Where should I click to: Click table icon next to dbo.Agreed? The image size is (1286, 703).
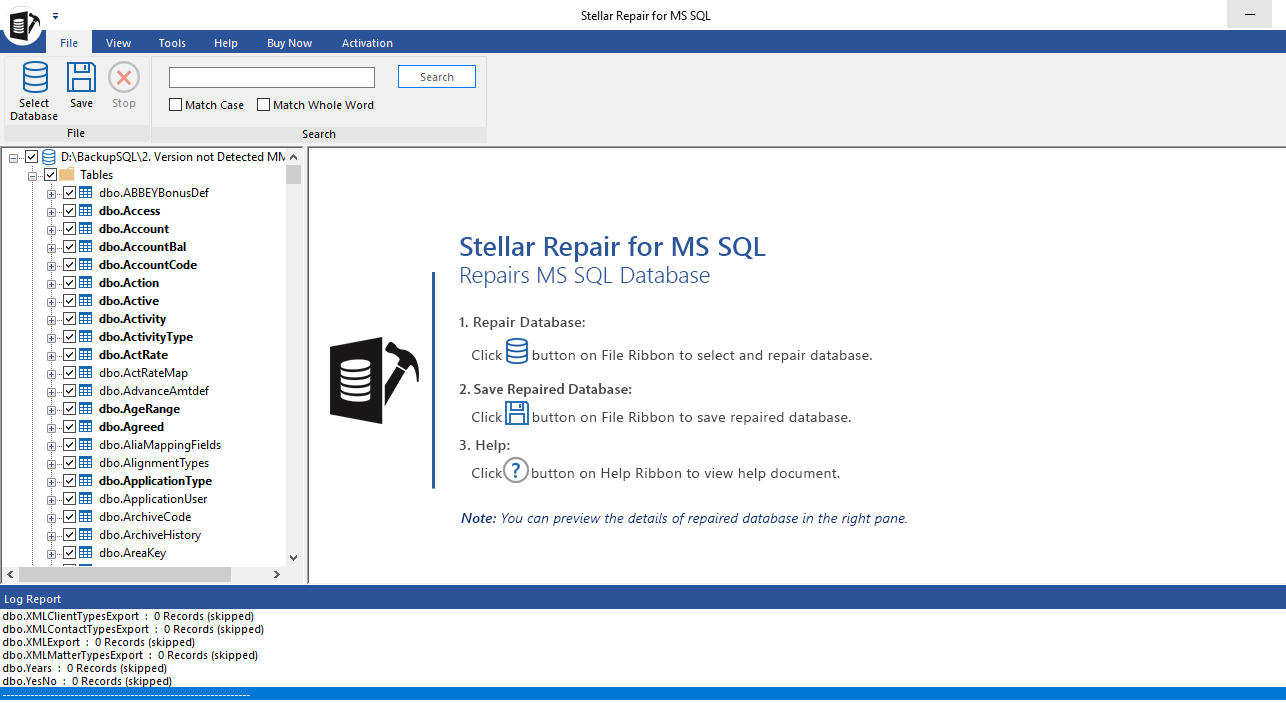click(x=86, y=427)
